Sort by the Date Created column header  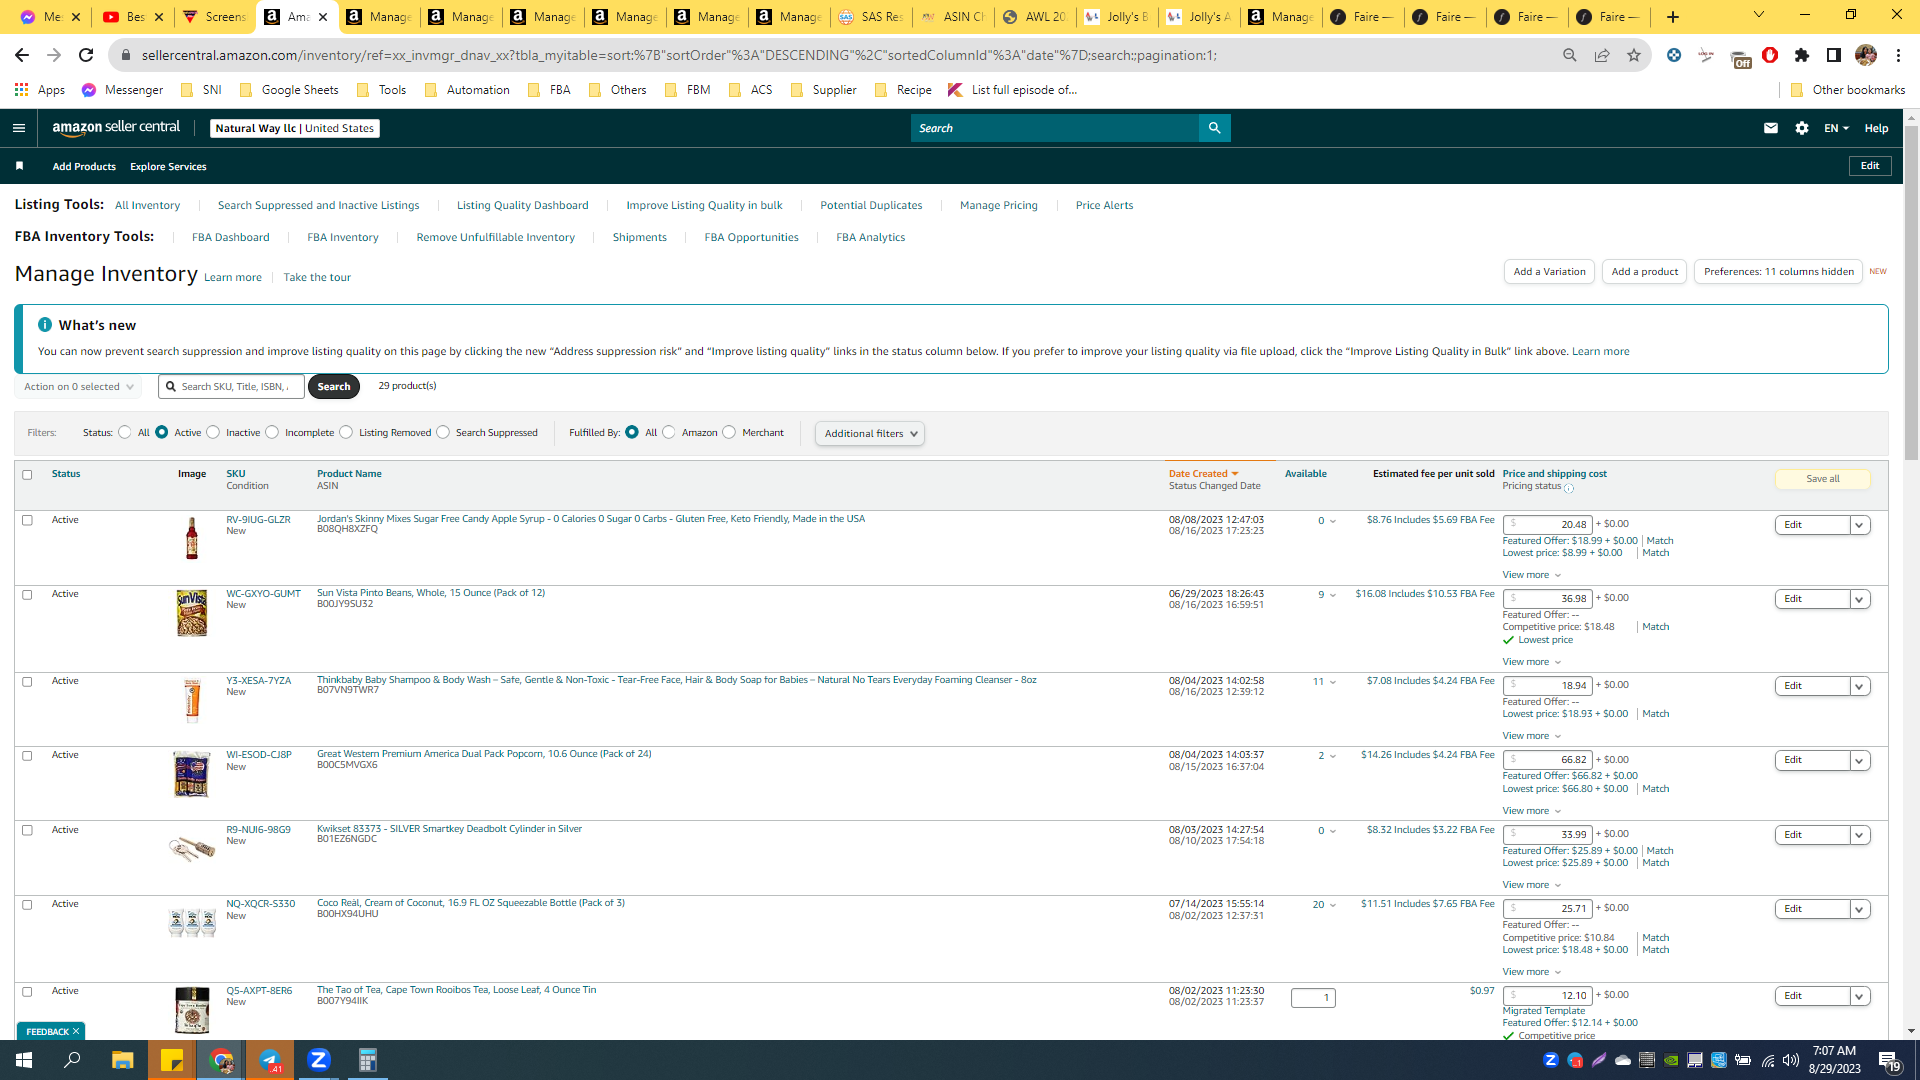[x=1204, y=474]
